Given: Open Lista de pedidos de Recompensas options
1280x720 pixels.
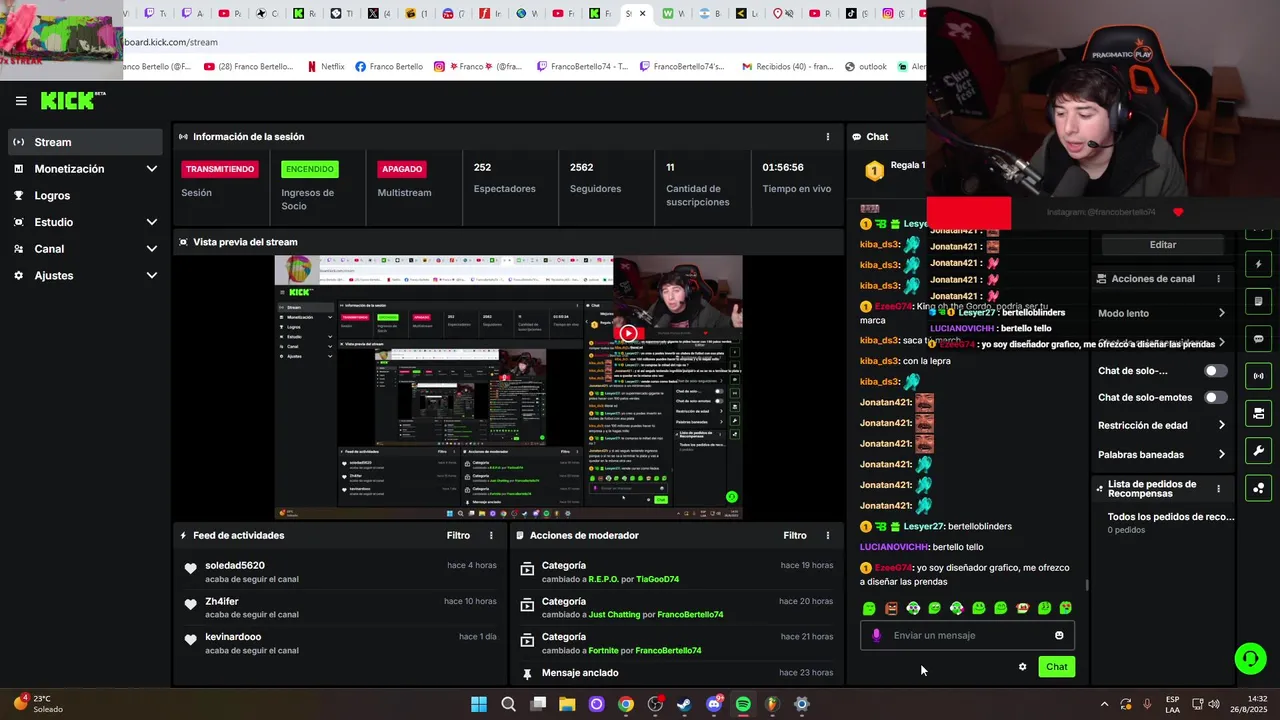Looking at the screenshot, I should coord(1218,489).
